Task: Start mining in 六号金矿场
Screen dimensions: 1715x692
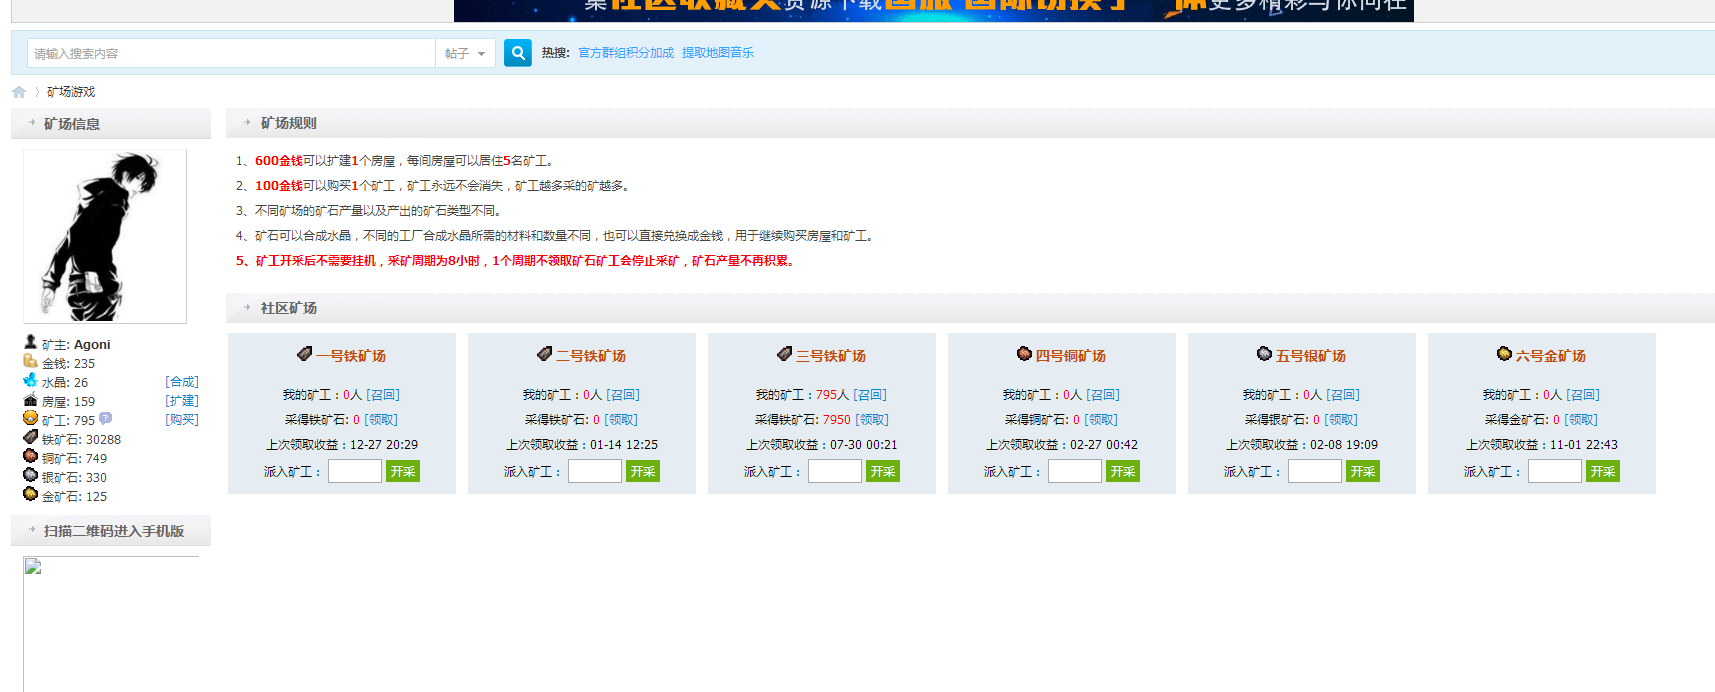Action: pos(1603,471)
